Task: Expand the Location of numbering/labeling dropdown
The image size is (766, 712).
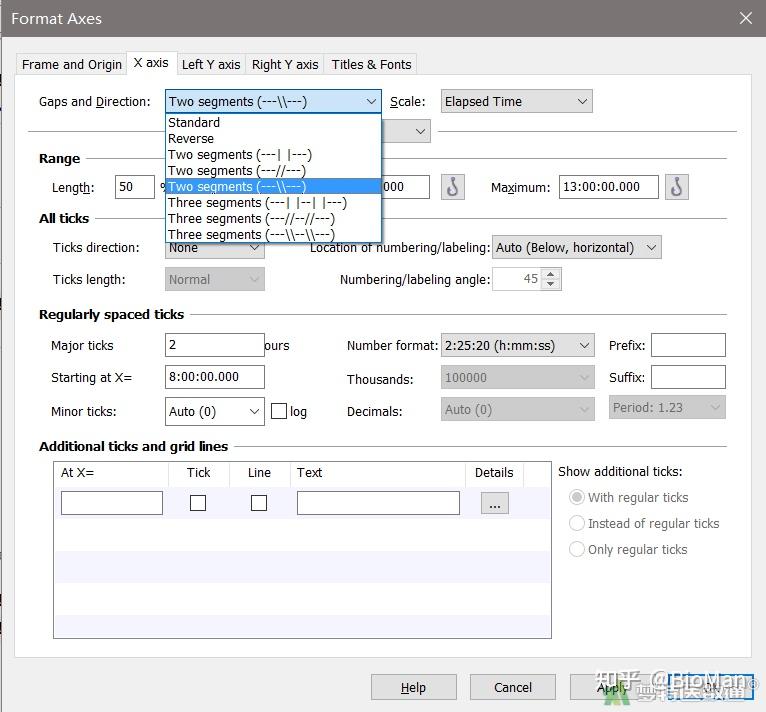Action: [576, 247]
